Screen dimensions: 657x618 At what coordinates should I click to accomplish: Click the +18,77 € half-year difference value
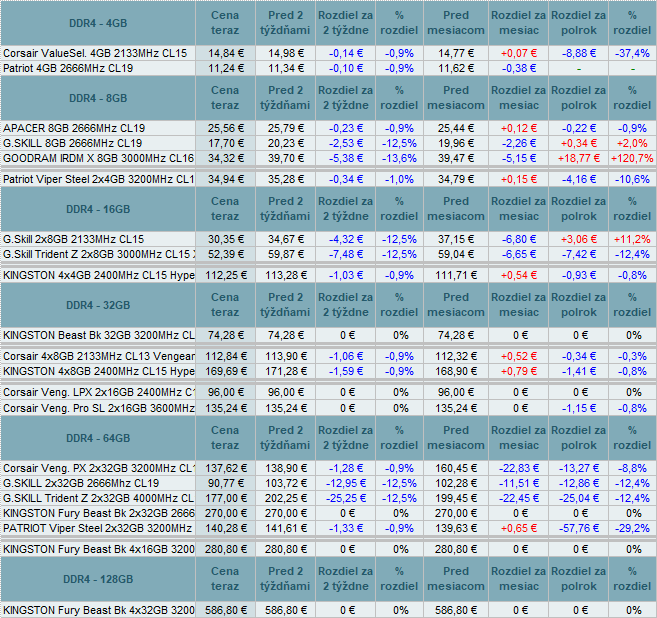click(x=578, y=158)
